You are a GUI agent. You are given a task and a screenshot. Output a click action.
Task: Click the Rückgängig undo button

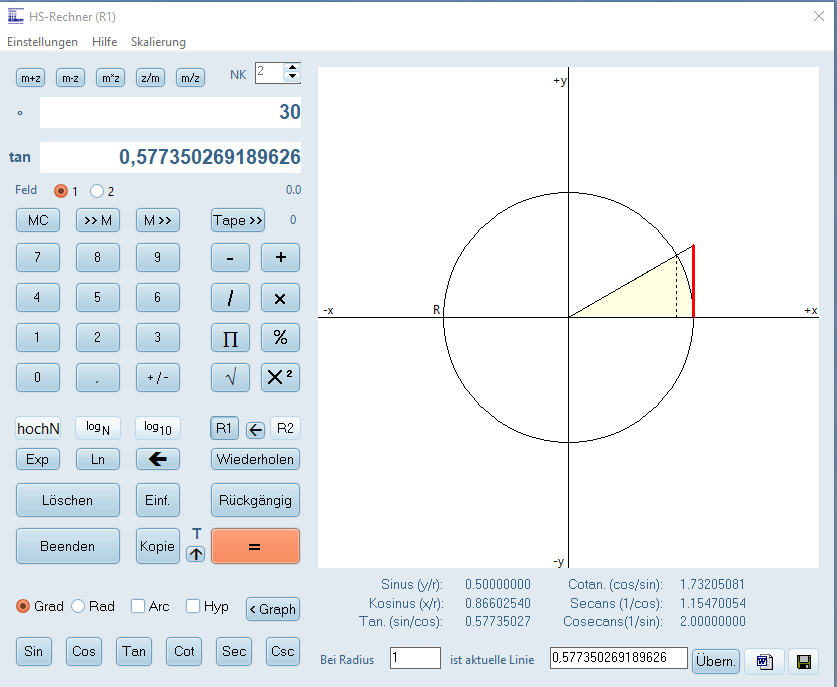[255, 500]
